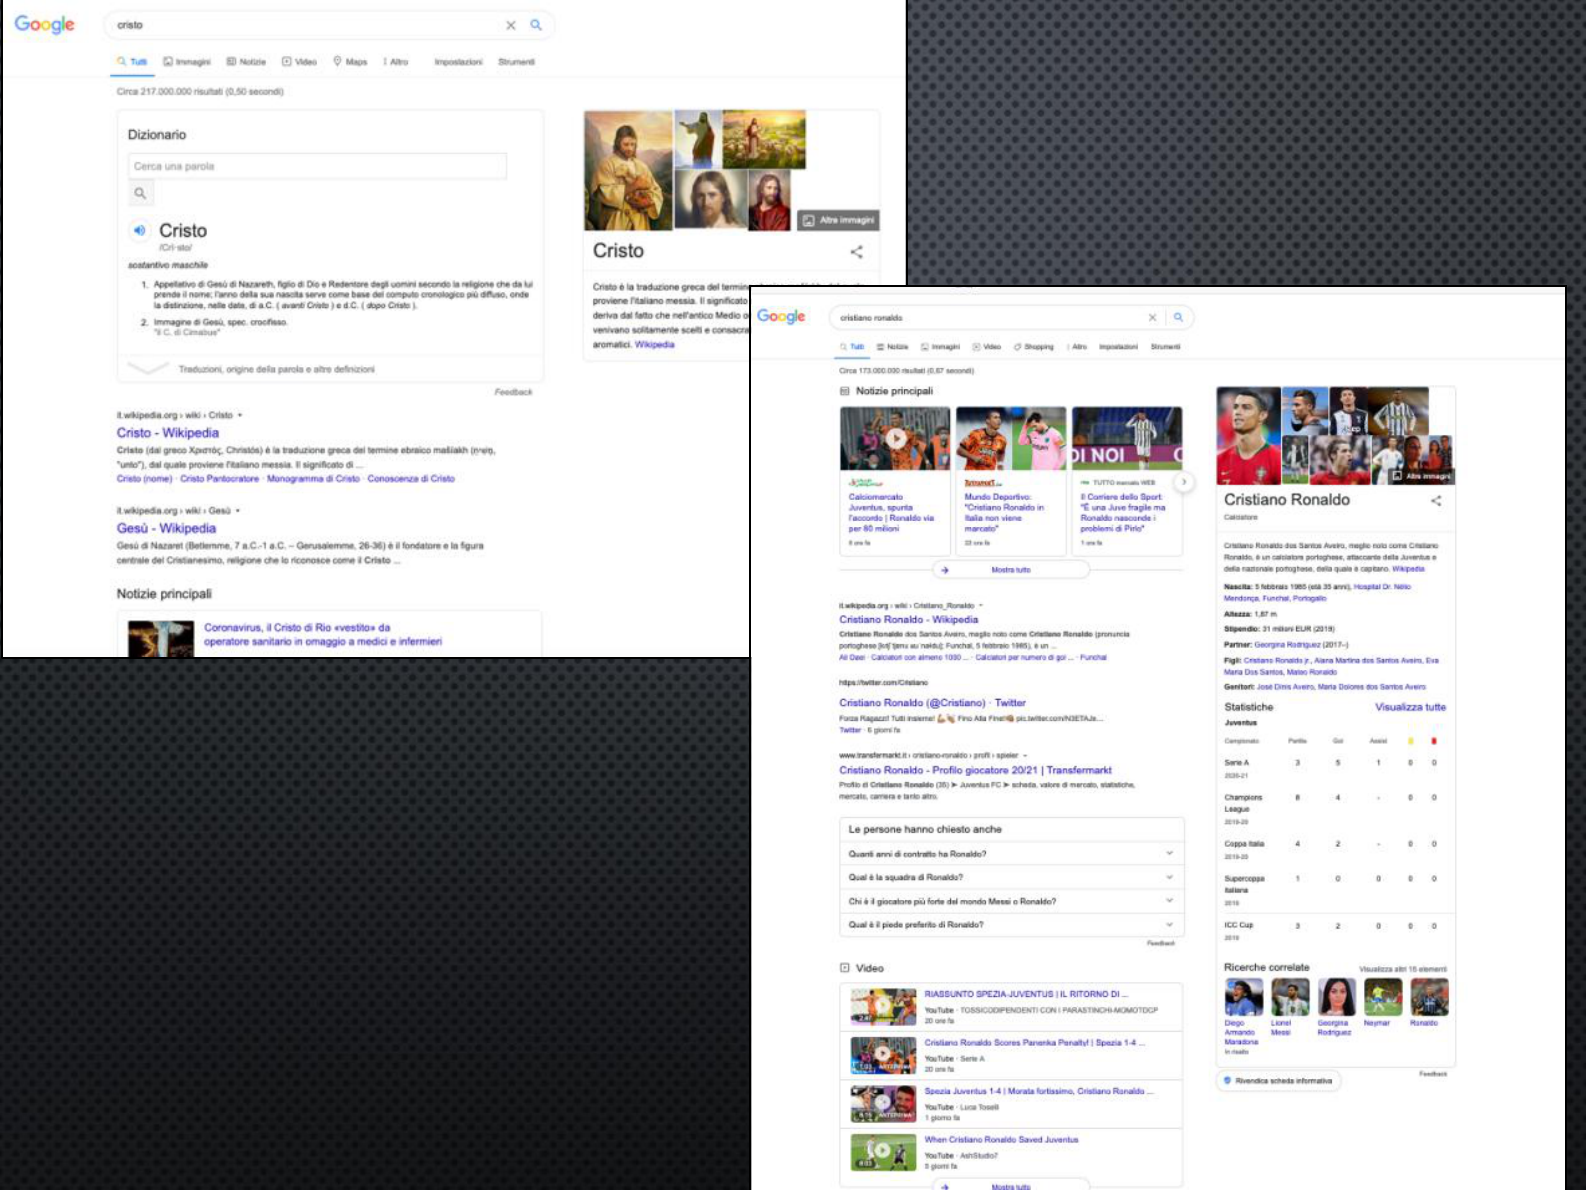1586x1190 pixels.
Task: Open 'Cristiano Ronaldo (@Cristiano) · Twitter' result
Action: coord(932,703)
